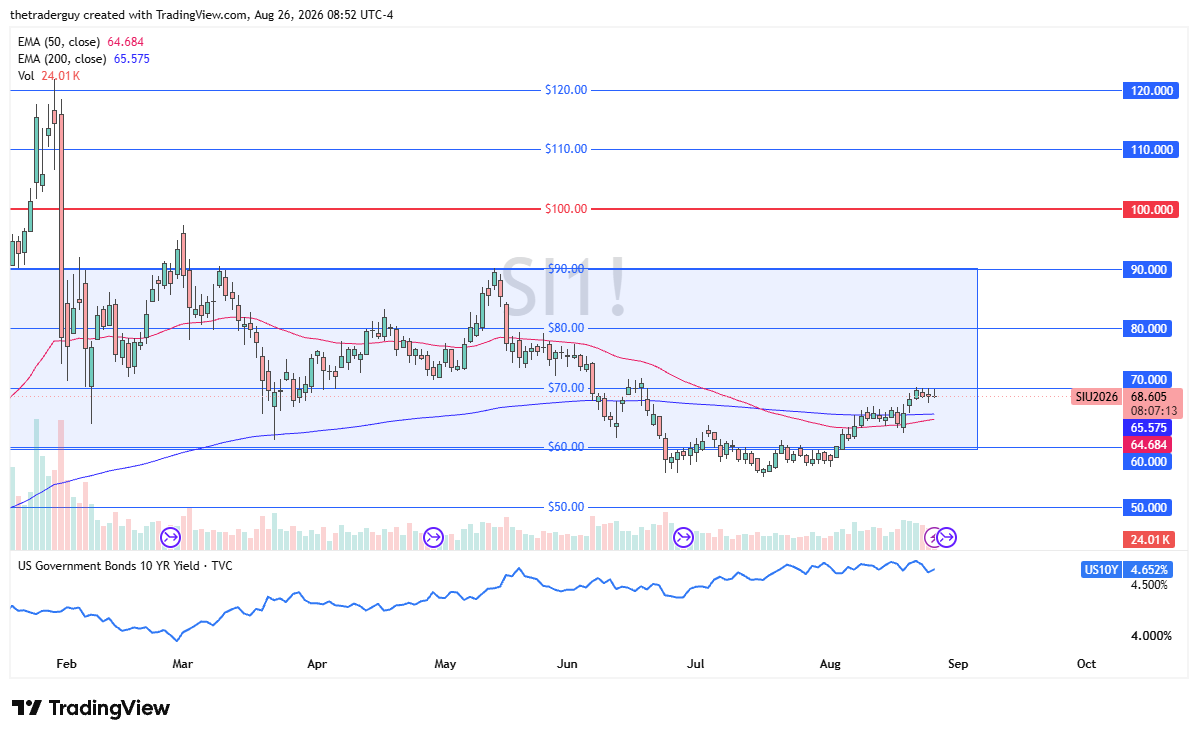Click the $60.00 line label
This screenshot has height=738, width=1198.
(x=566, y=447)
